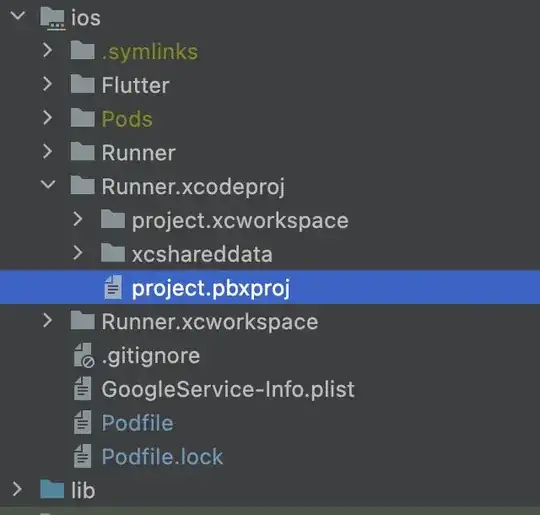Collapse the ios folder chevron
This screenshot has width=540, height=515.
18,16
